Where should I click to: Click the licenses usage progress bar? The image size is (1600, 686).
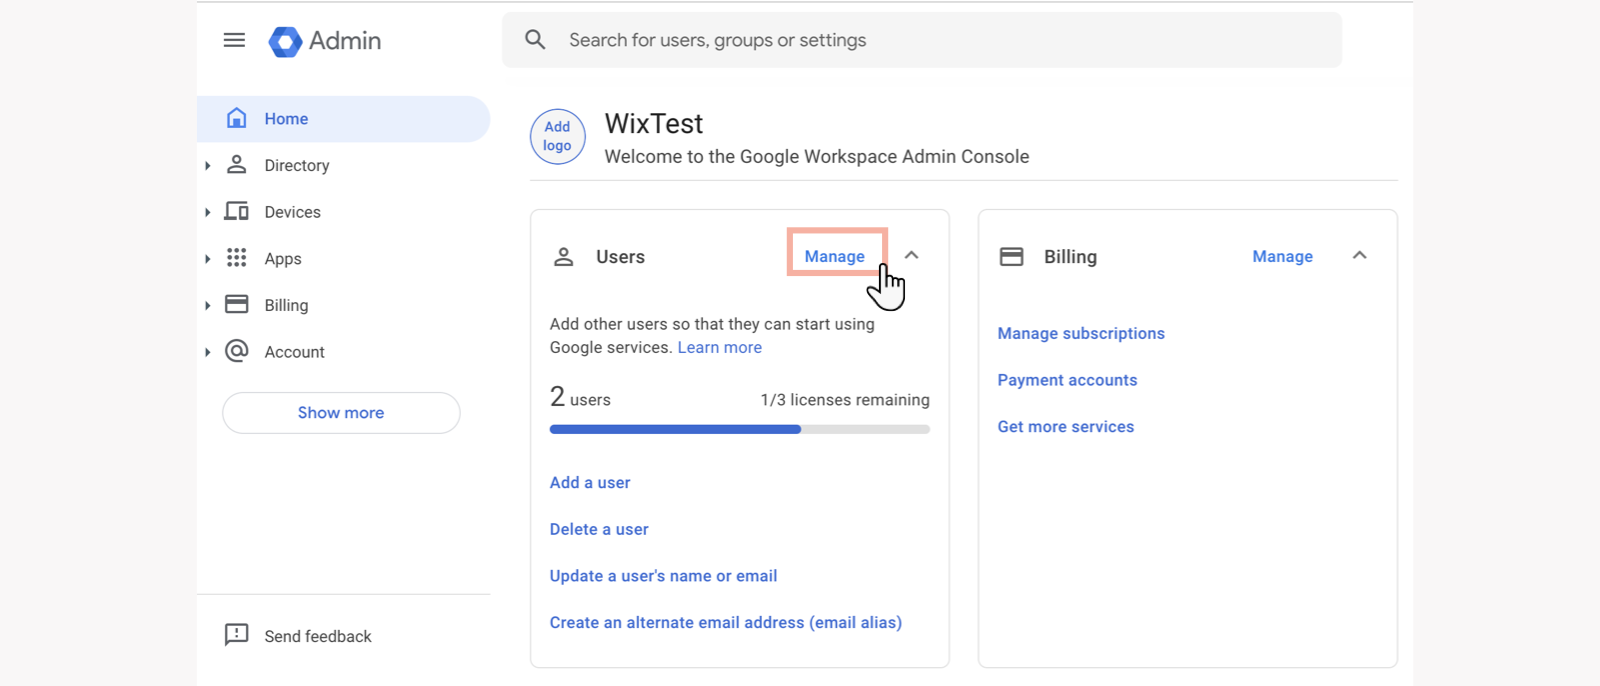(x=740, y=429)
